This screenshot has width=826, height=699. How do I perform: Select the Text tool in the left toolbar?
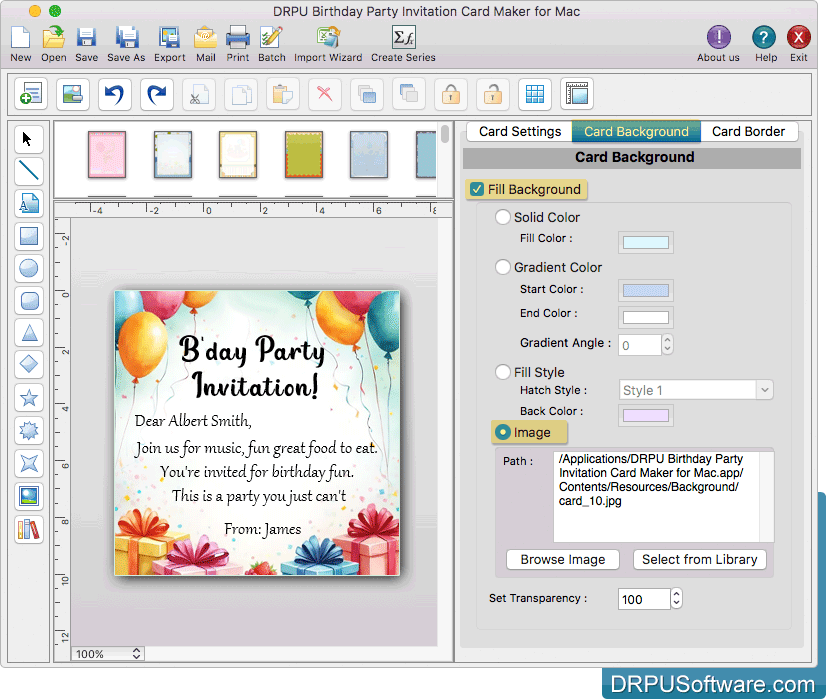coord(28,204)
